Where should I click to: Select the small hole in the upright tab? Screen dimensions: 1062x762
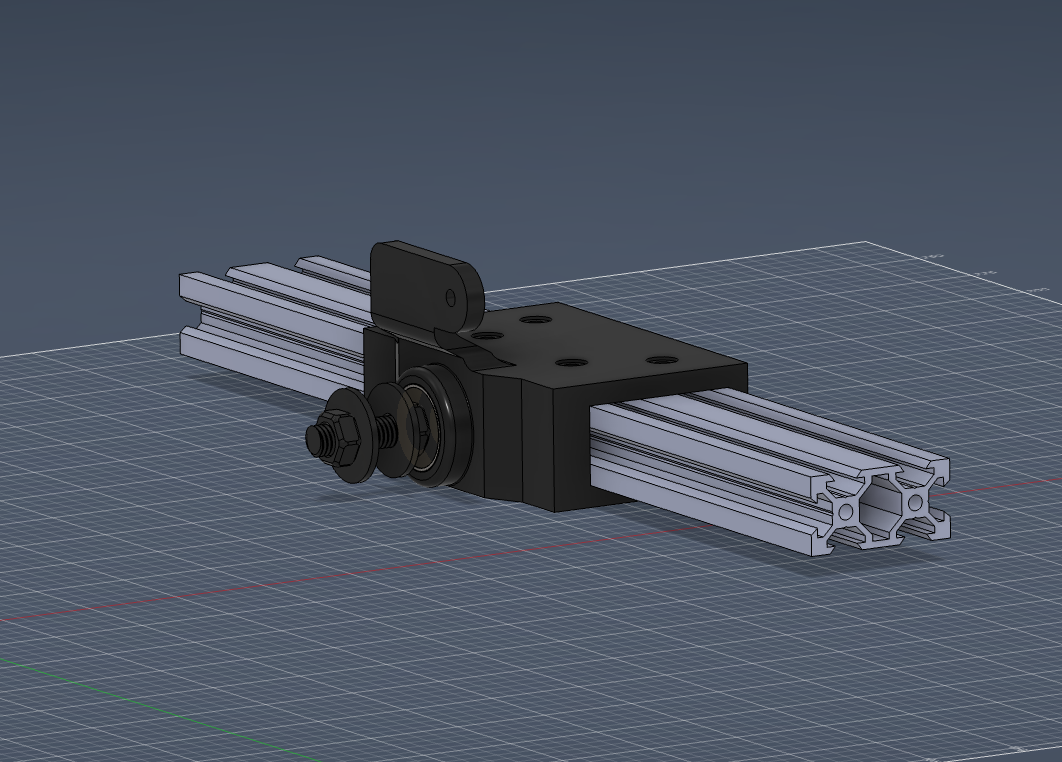(x=451, y=297)
